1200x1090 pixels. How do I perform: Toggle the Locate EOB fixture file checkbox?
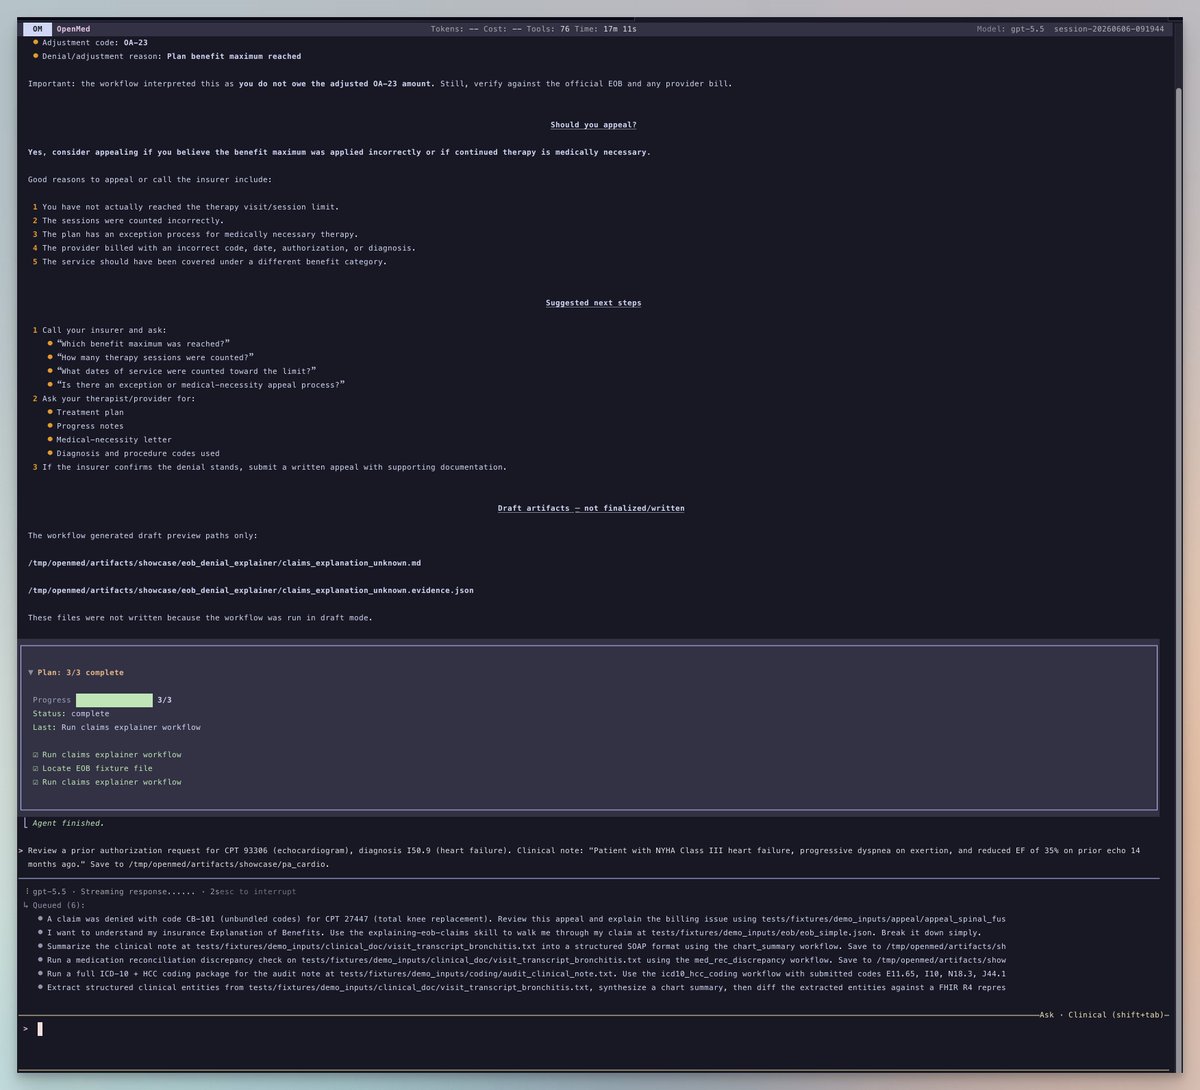[36, 768]
